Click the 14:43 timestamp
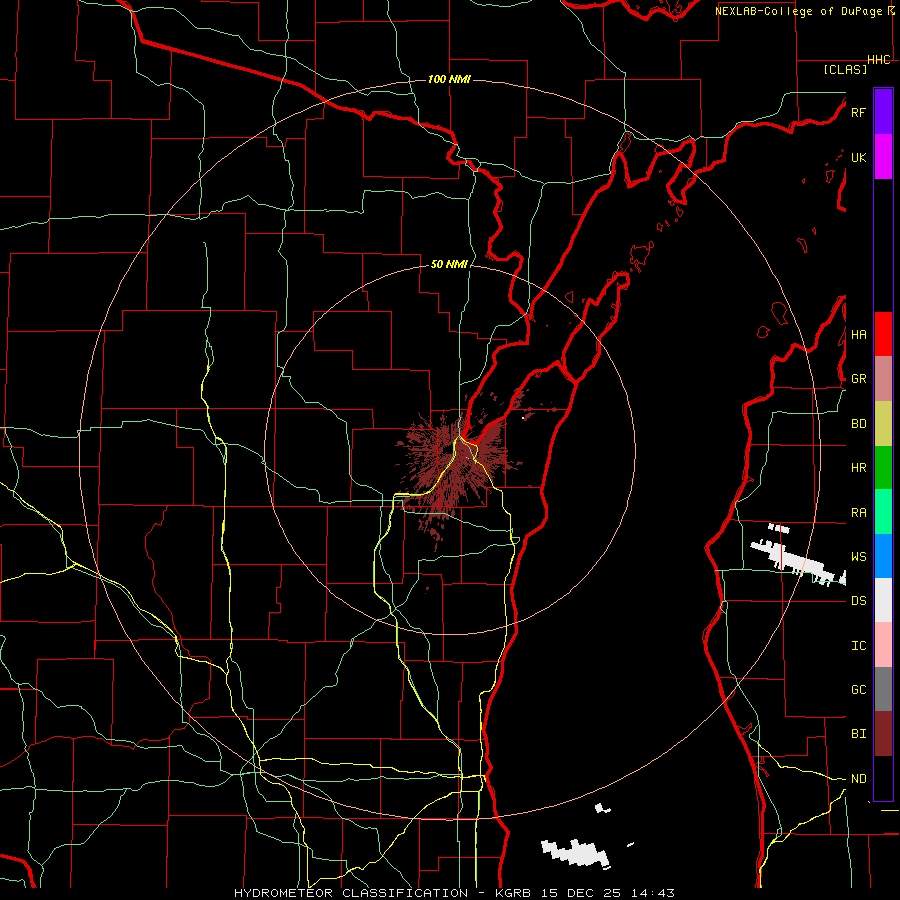 [x=655, y=893]
